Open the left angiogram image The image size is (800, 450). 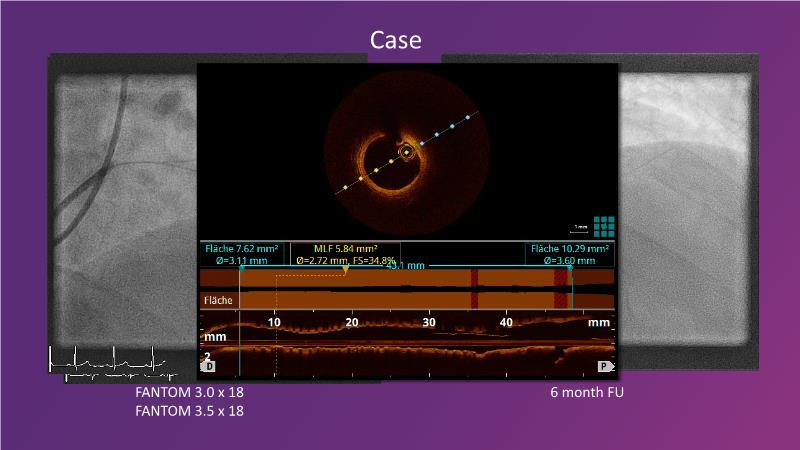[120, 200]
